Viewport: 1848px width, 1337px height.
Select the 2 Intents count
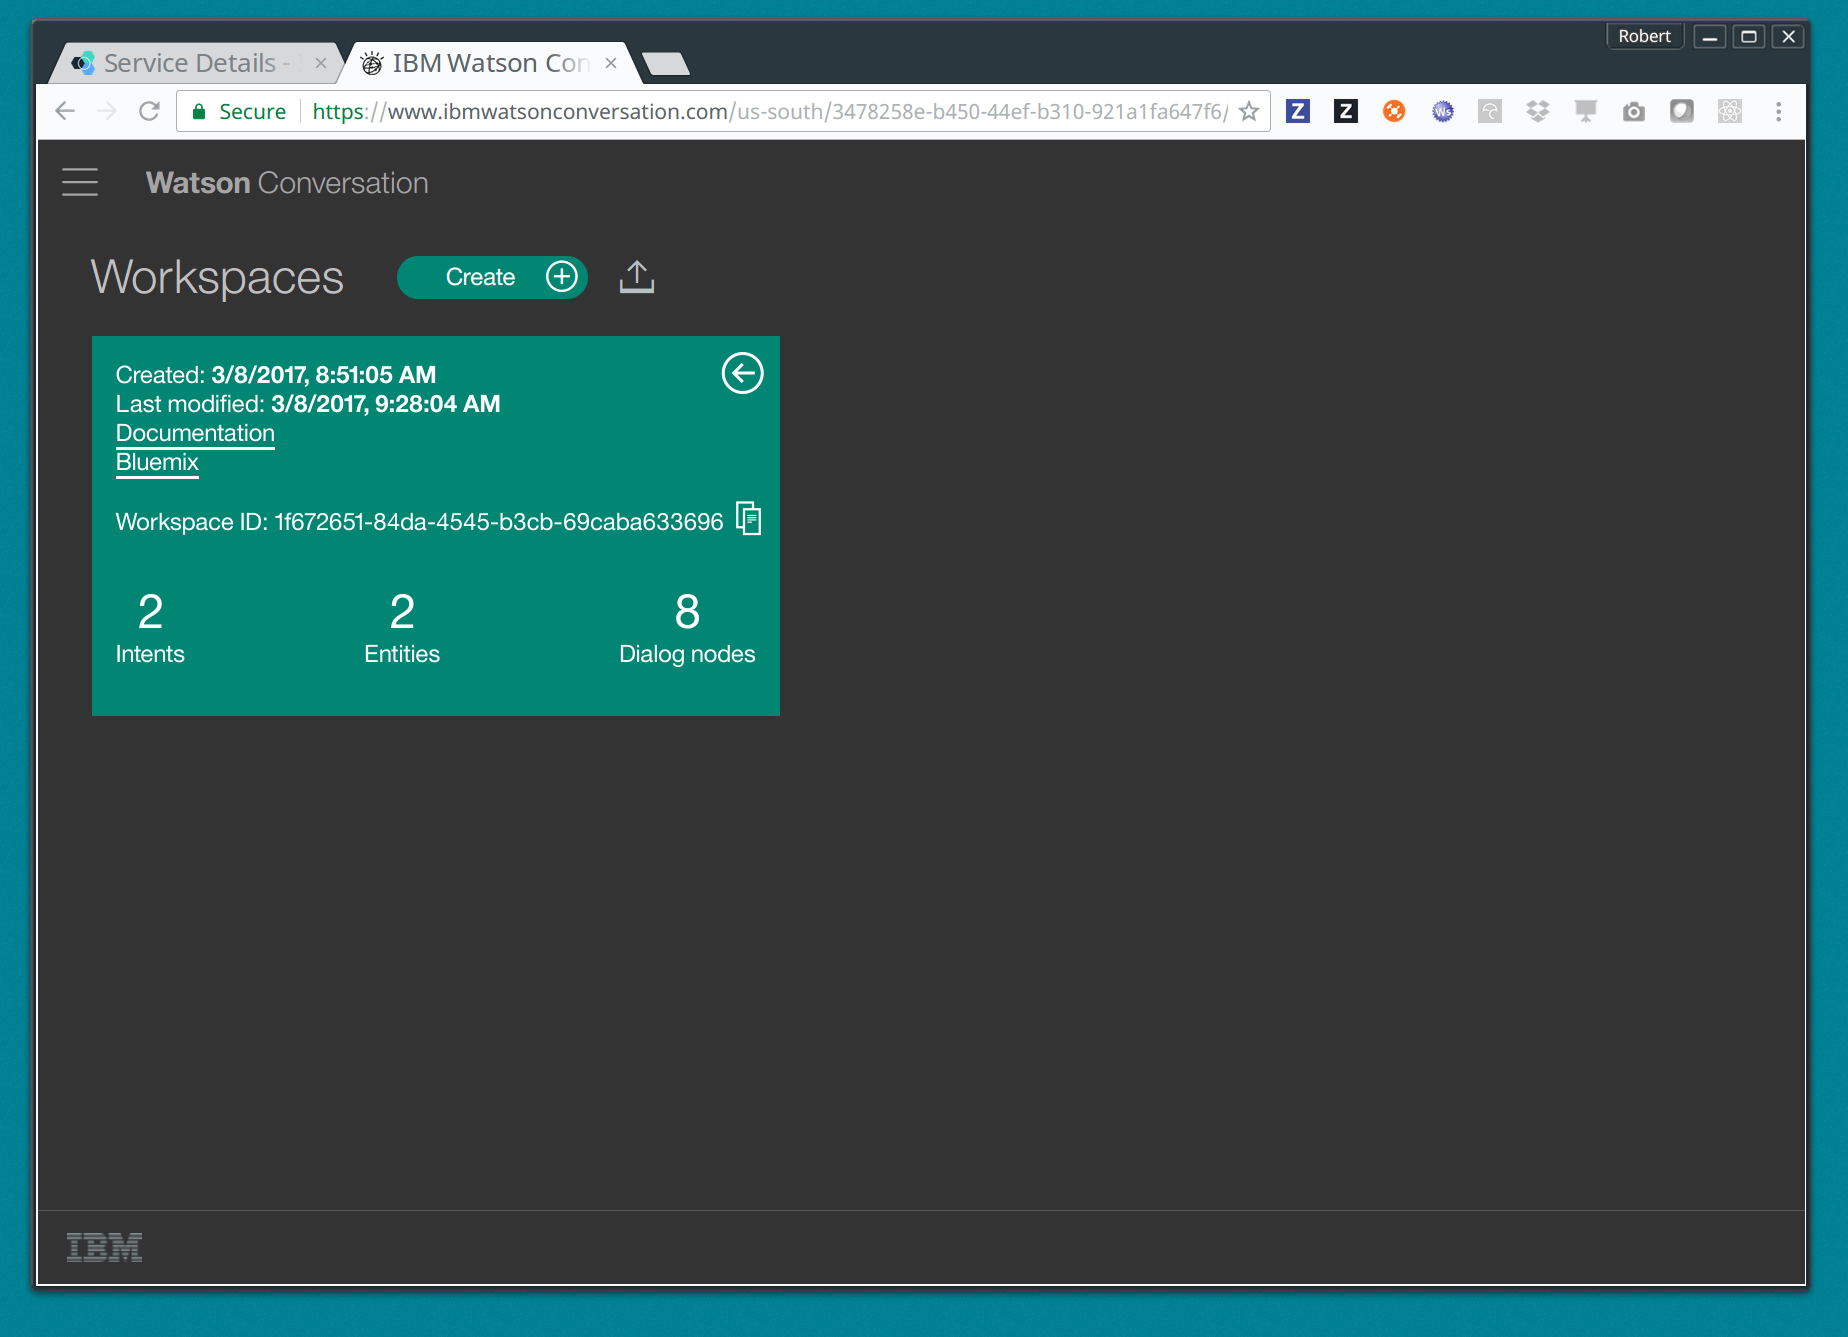point(150,627)
